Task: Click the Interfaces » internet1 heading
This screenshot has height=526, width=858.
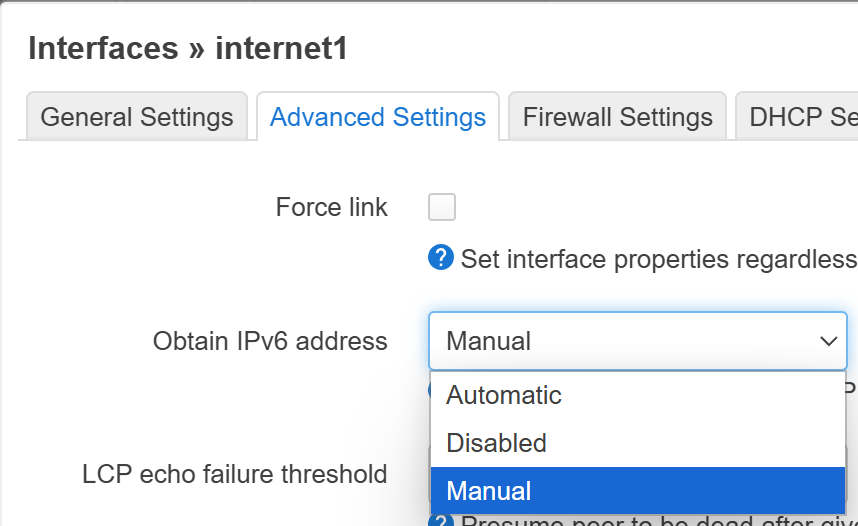Action: pos(188,48)
